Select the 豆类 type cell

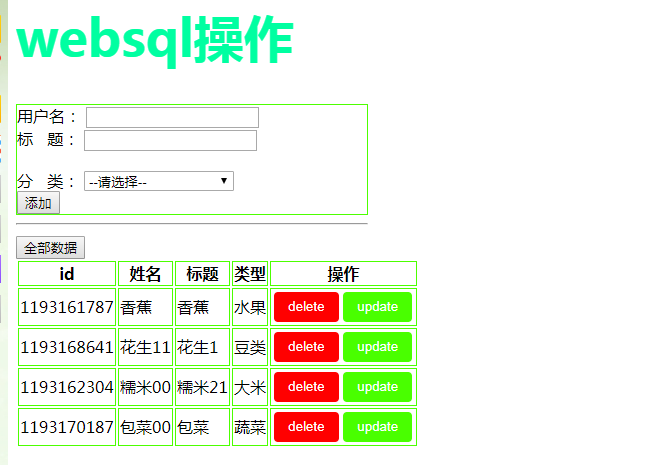[250, 347]
